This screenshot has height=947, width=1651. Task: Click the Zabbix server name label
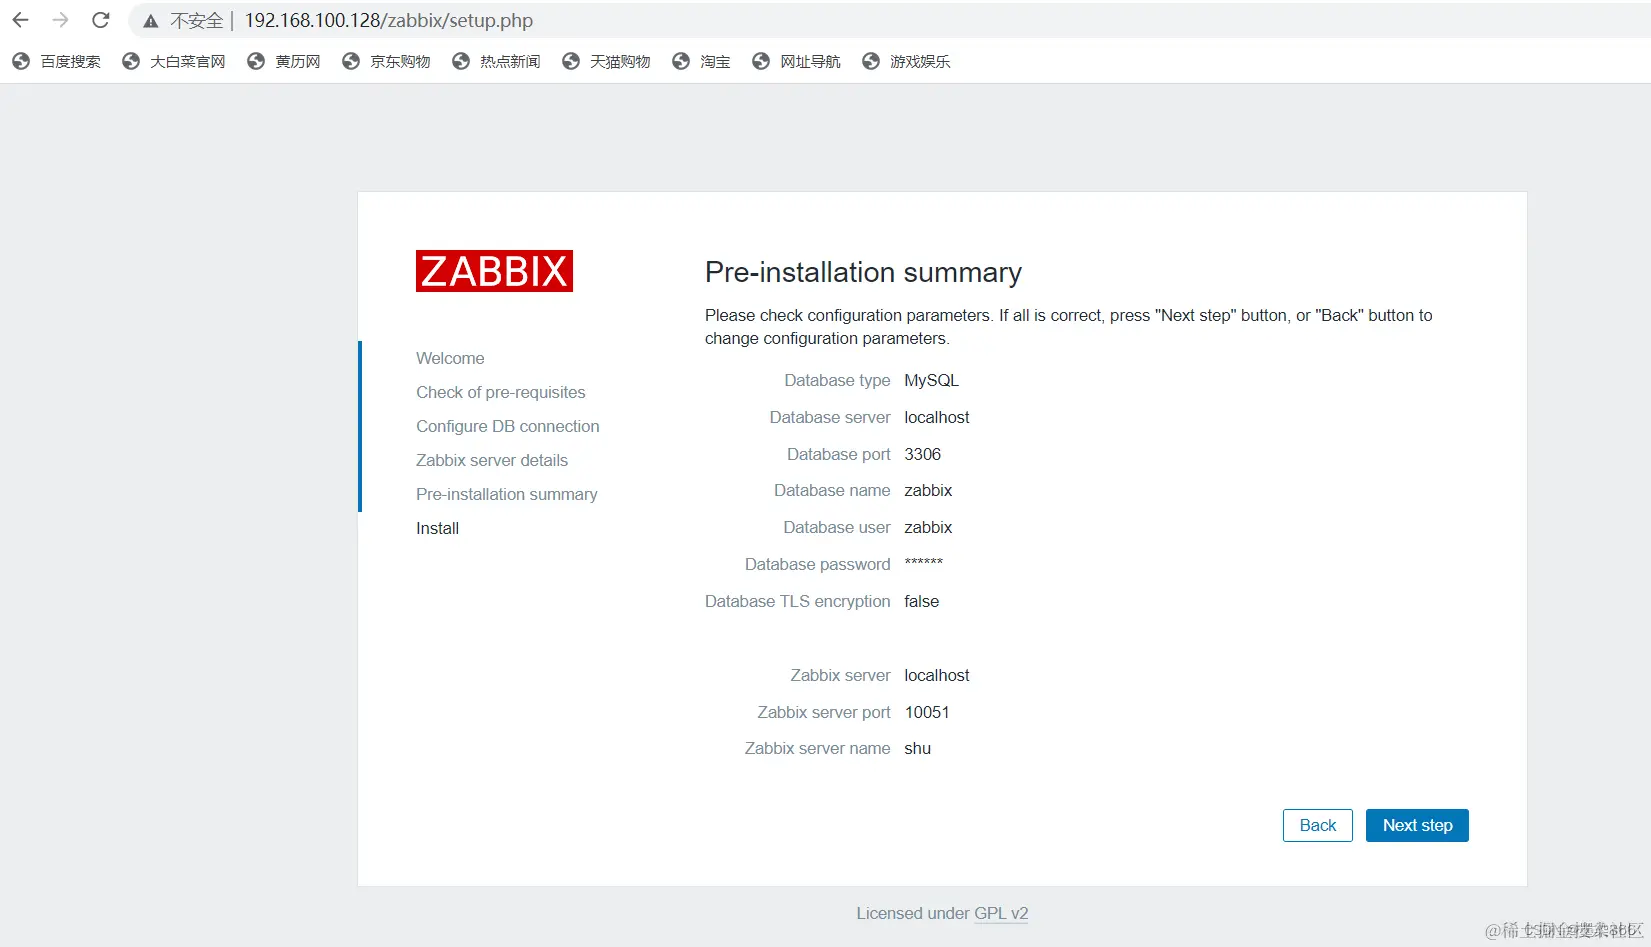[x=817, y=748]
